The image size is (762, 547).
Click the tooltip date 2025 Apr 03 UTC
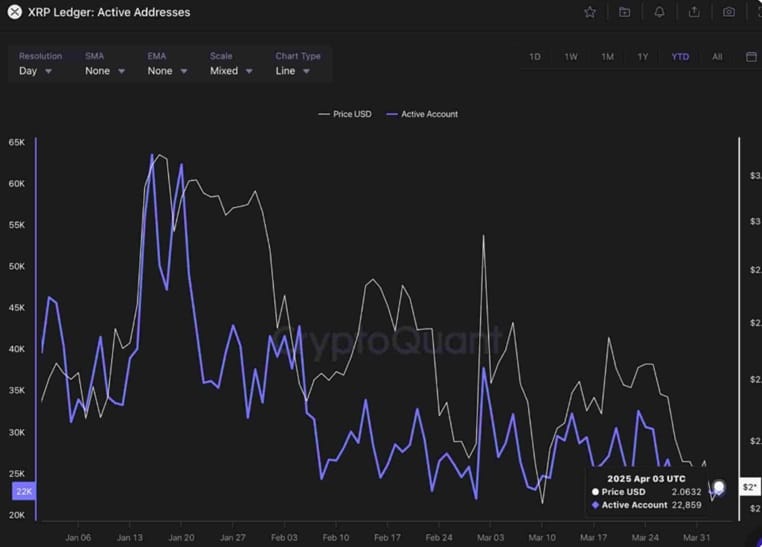pyautogui.click(x=646, y=479)
